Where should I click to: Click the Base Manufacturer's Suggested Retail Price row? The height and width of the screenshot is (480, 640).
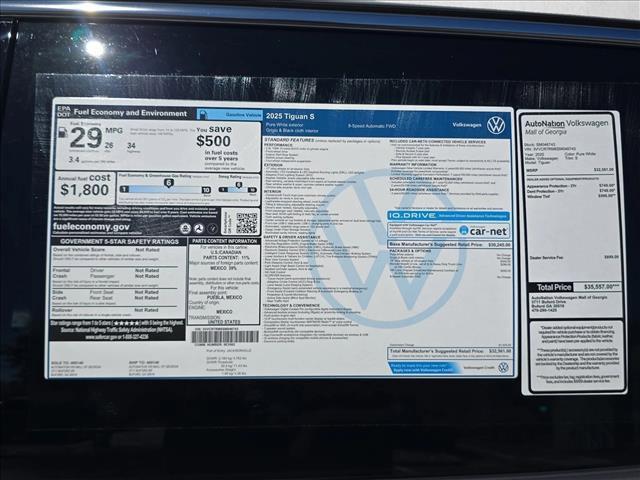coord(449,244)
